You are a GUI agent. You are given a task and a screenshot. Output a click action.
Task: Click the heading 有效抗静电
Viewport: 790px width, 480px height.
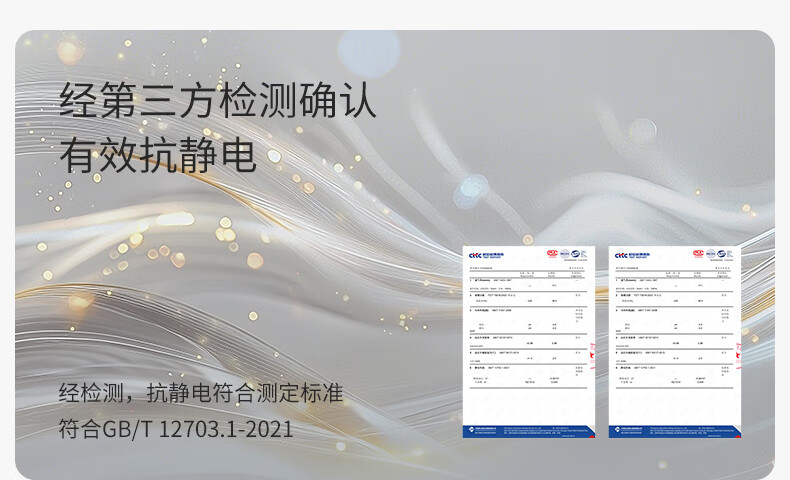point(158,155)
